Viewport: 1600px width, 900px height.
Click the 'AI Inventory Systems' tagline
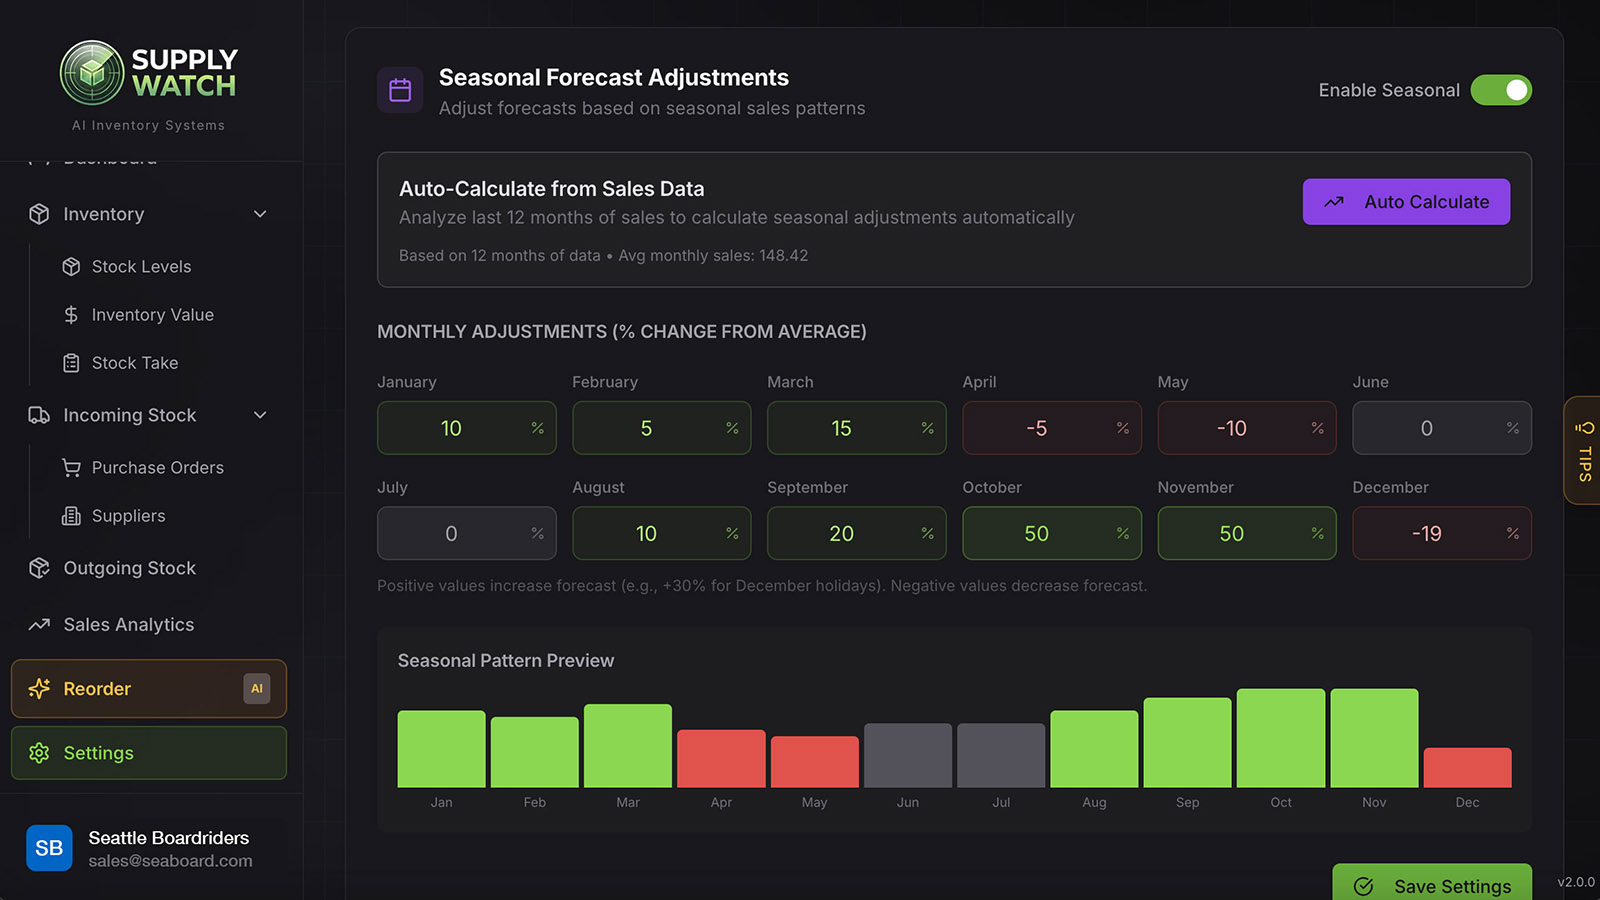[148, 125]
